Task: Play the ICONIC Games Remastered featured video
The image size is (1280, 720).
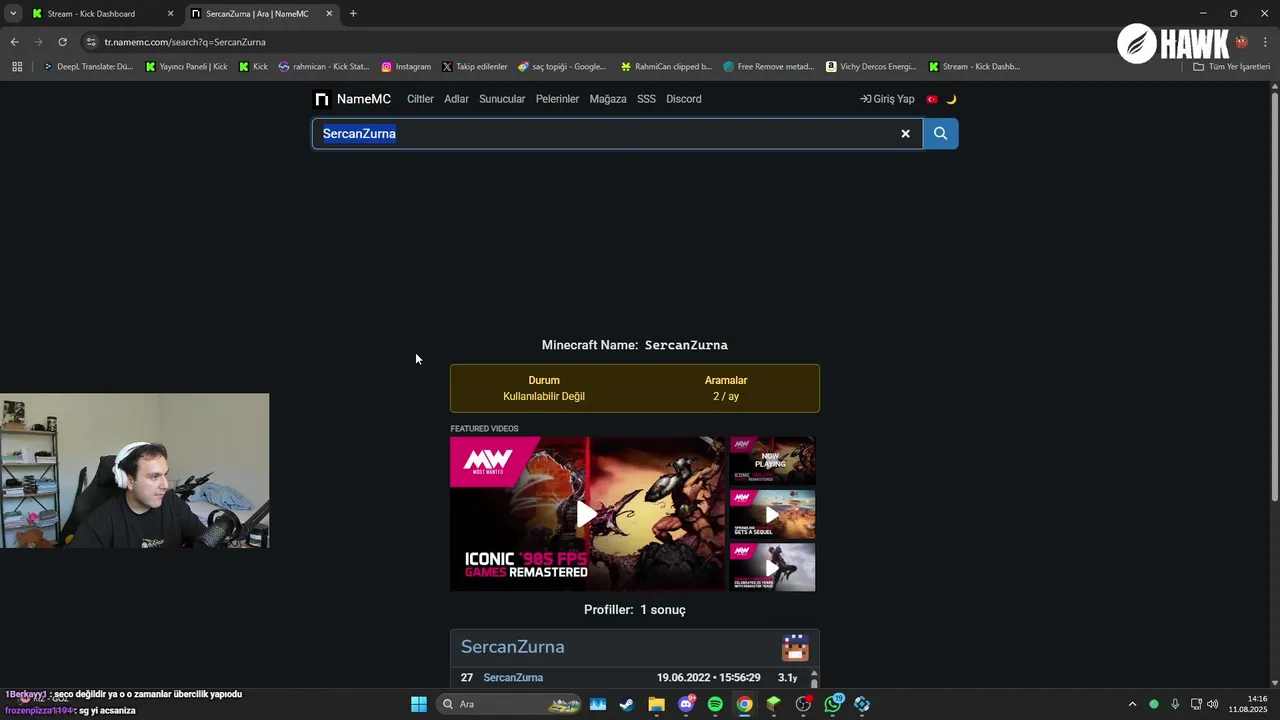Action: tap(587, 514)
